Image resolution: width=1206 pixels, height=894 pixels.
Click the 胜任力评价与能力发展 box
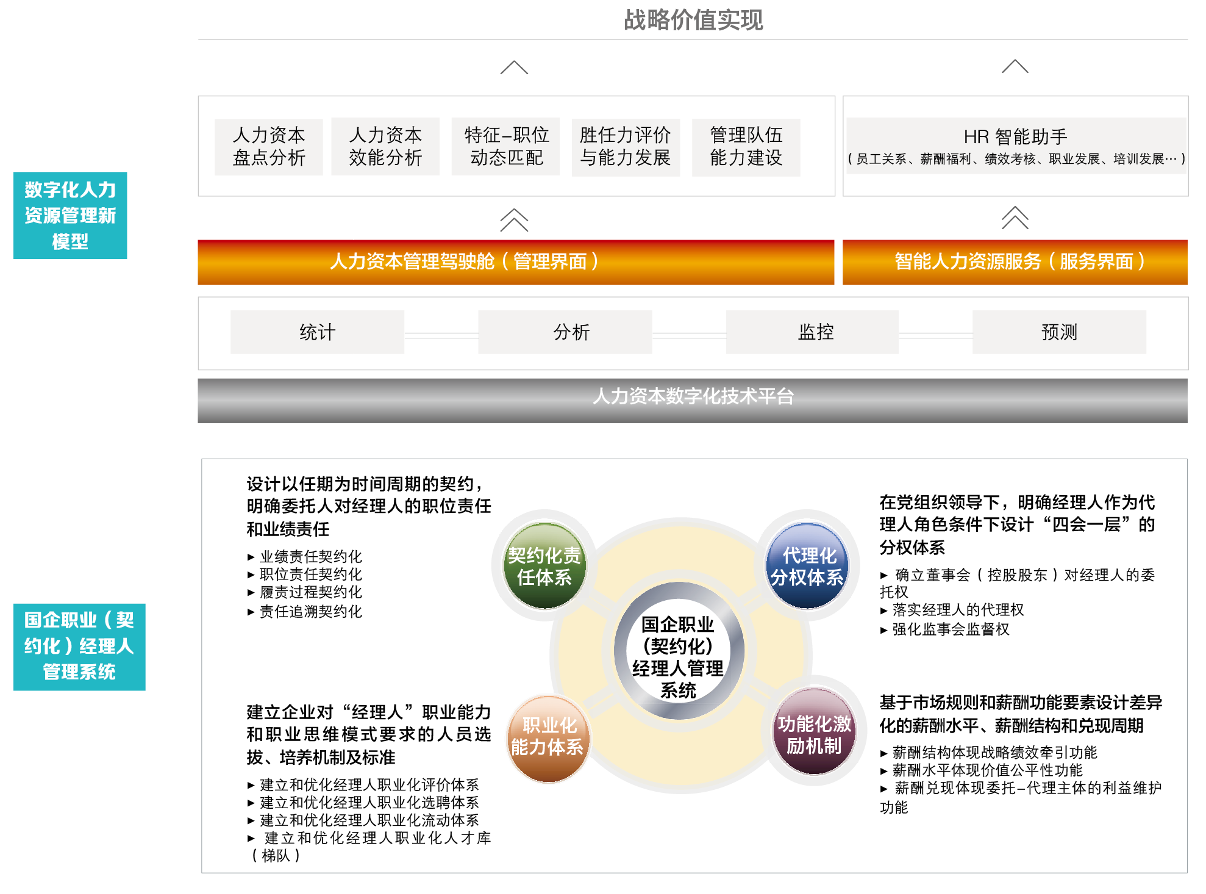pyautogui.click(x=625, y=147)
